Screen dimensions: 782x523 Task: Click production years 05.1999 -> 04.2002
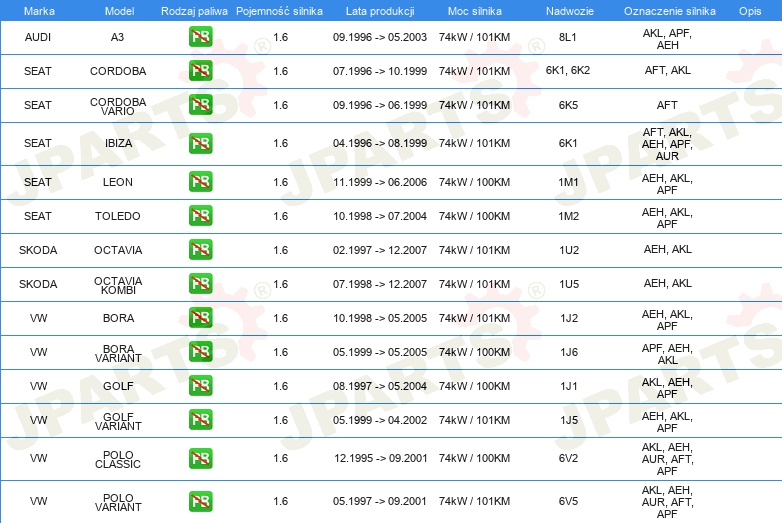coord(380,420)
